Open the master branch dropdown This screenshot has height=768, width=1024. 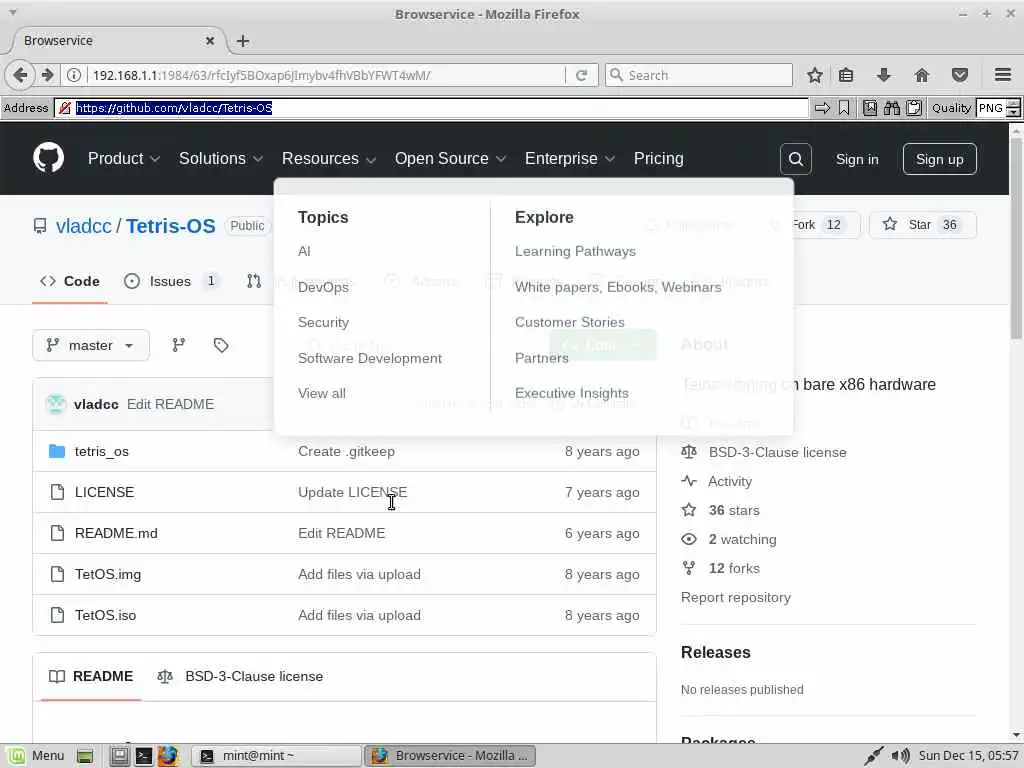pos(91,345)
